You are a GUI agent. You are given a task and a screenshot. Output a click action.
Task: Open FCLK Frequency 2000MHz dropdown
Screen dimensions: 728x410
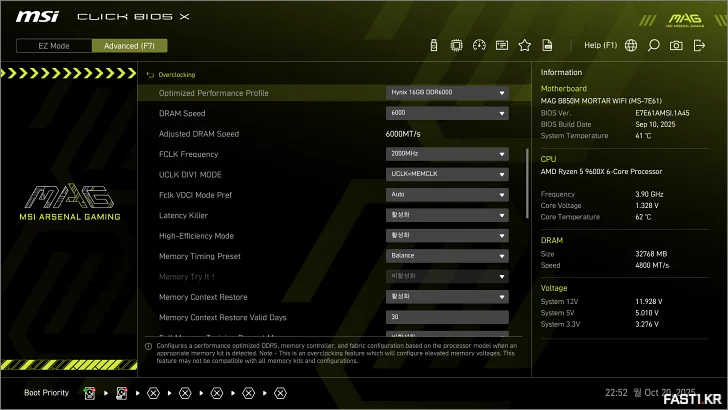447,154
